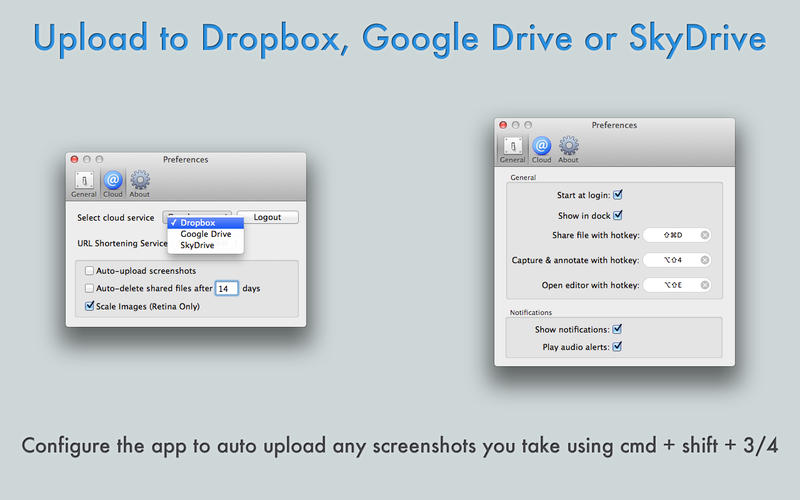Screen dimensions: 800x500
Task: Choose SkyDrive in cloud service menu
Action: click(206, 245)
